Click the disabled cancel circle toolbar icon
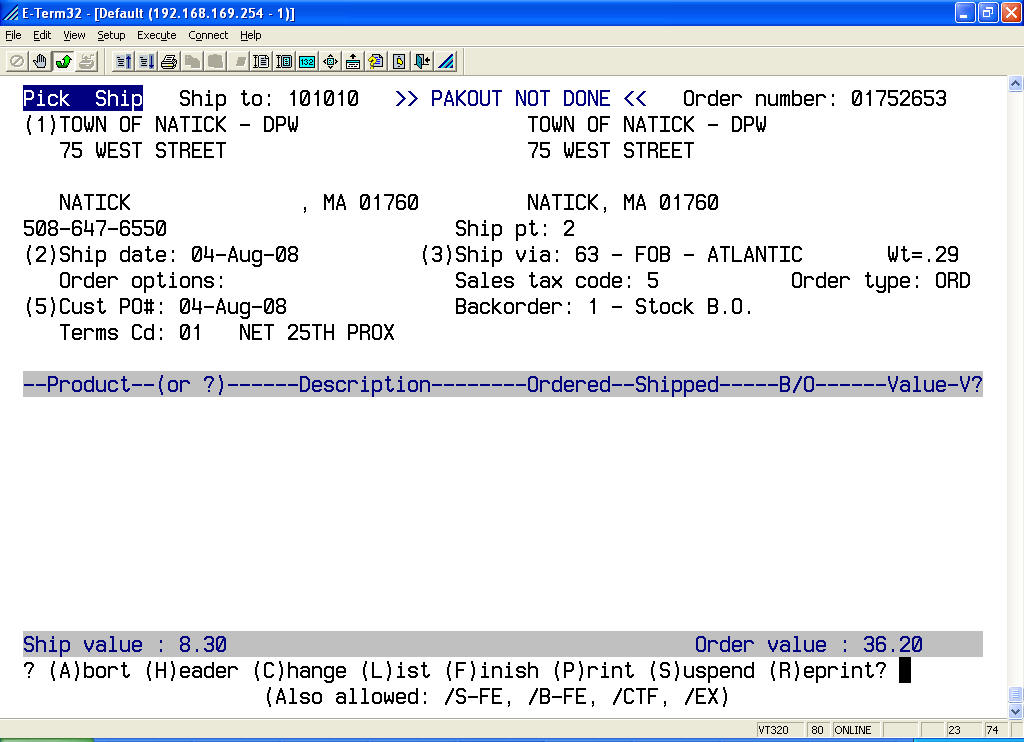 click(x=17, y=61)
